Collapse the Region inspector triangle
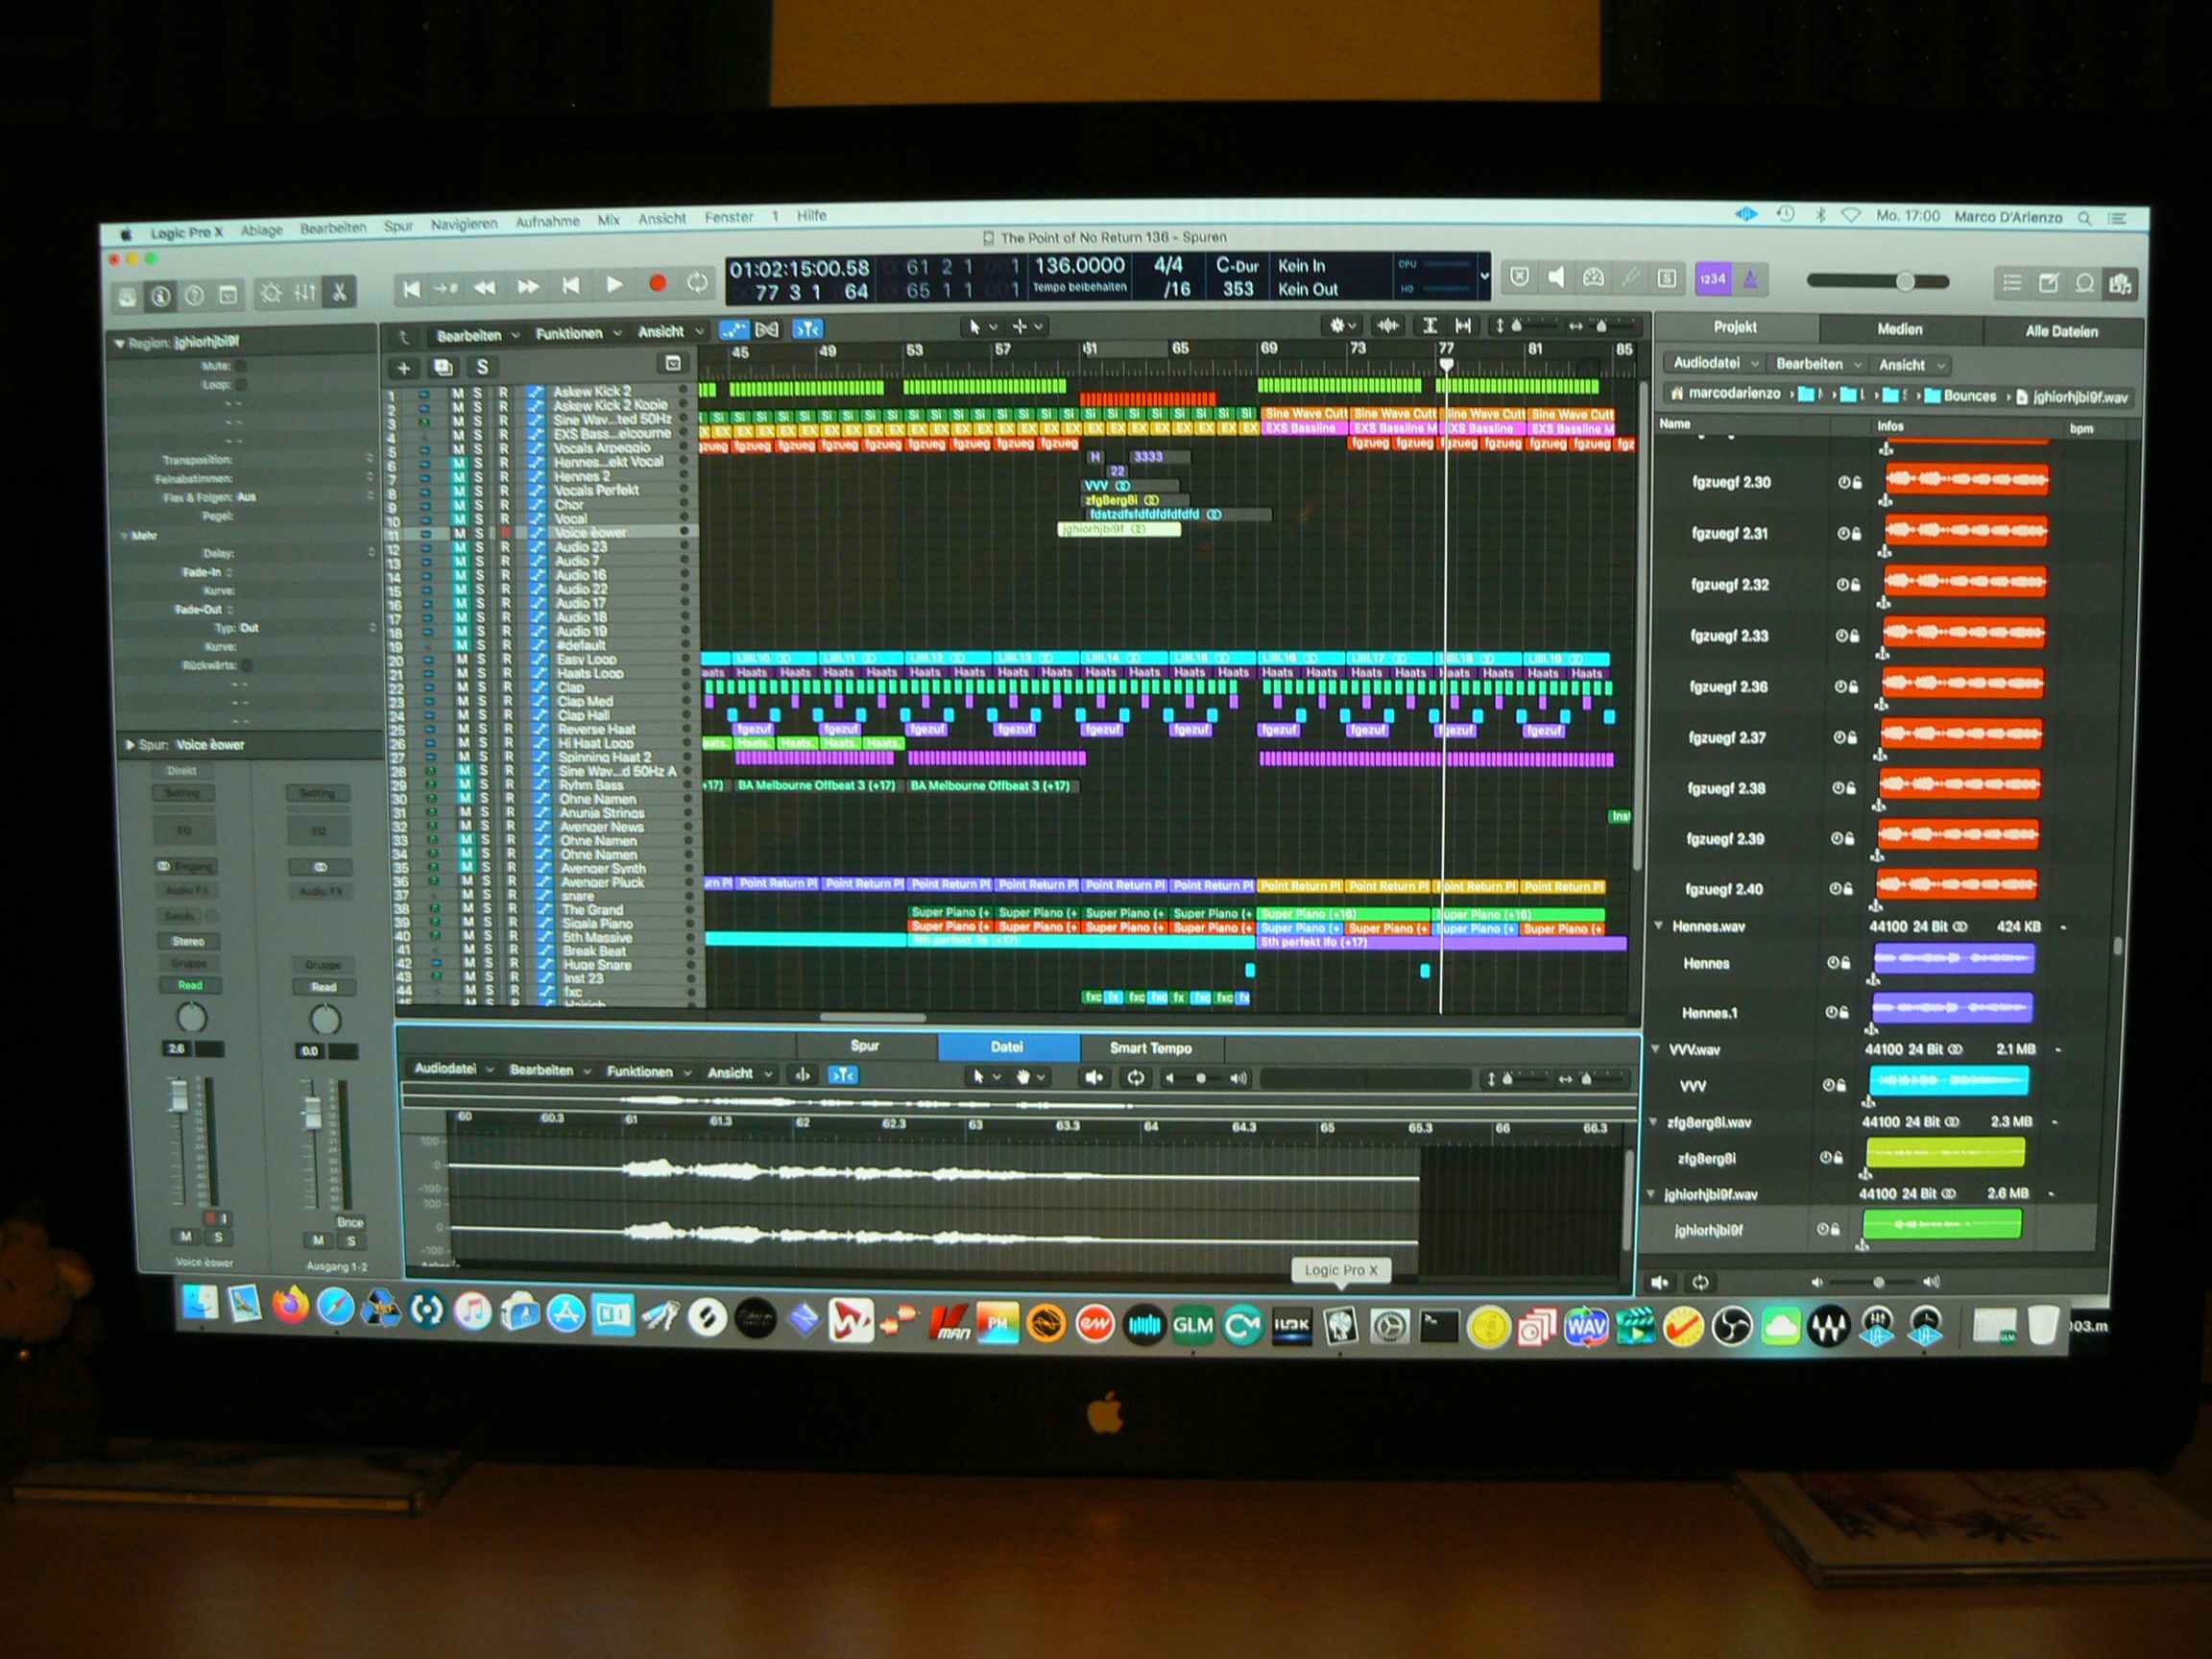2212x1659 pixels. coord(120,344)
